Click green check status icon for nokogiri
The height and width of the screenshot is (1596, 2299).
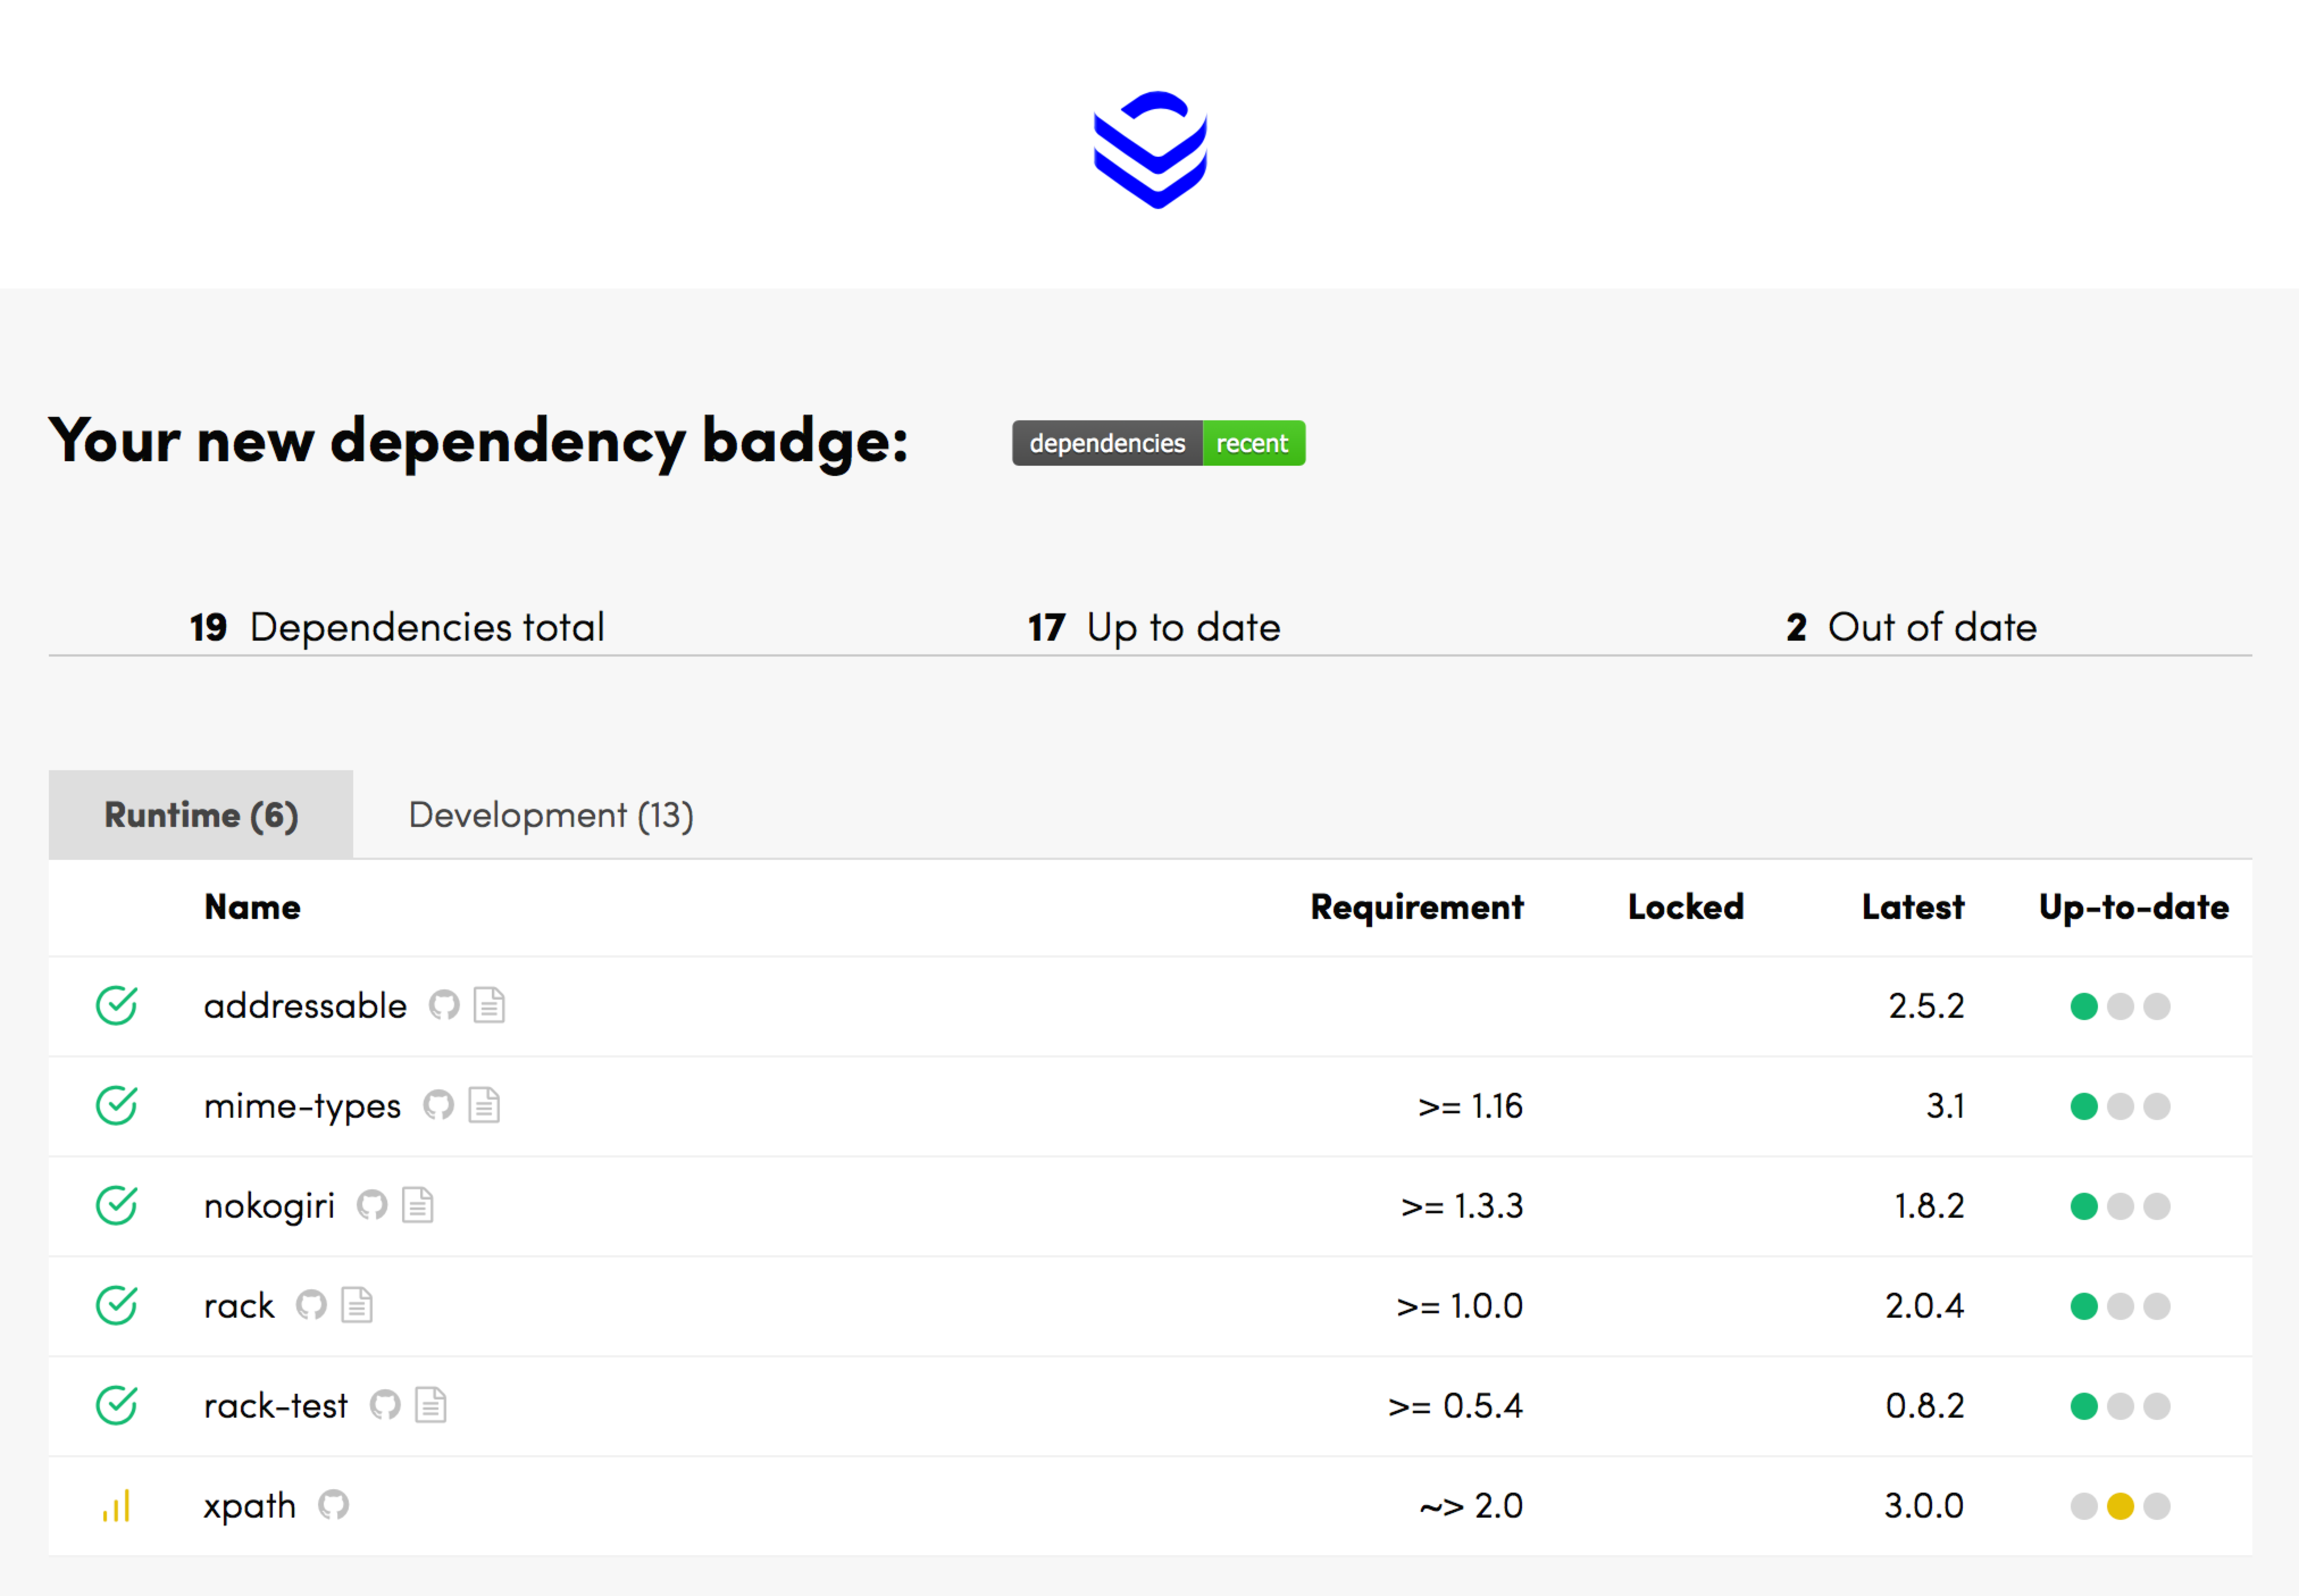click(x=116, y=1205)
